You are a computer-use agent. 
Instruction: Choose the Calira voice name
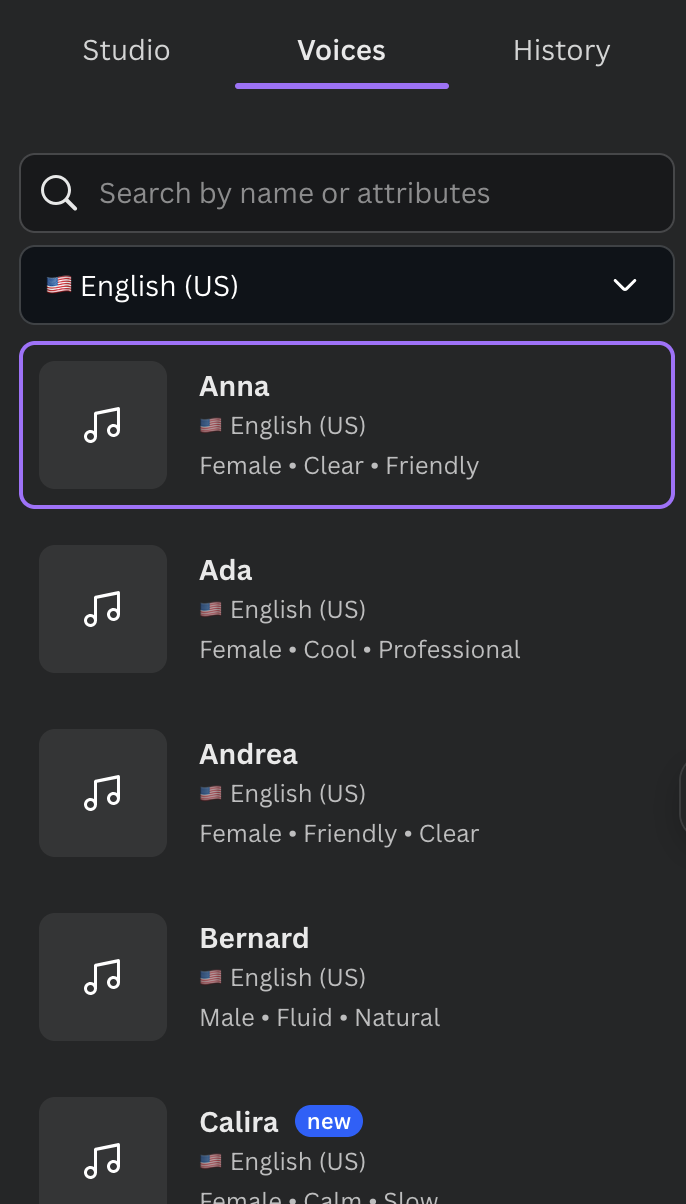pos(239,1122)
